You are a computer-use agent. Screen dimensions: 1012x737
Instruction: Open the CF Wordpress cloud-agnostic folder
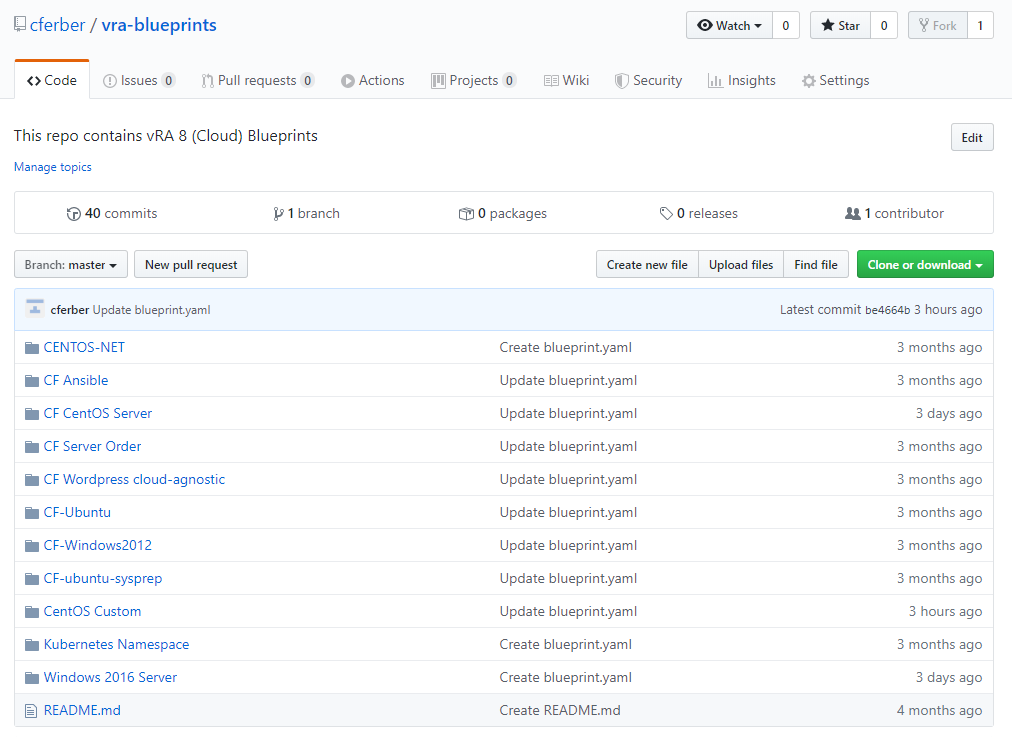[x=134, y=480]
